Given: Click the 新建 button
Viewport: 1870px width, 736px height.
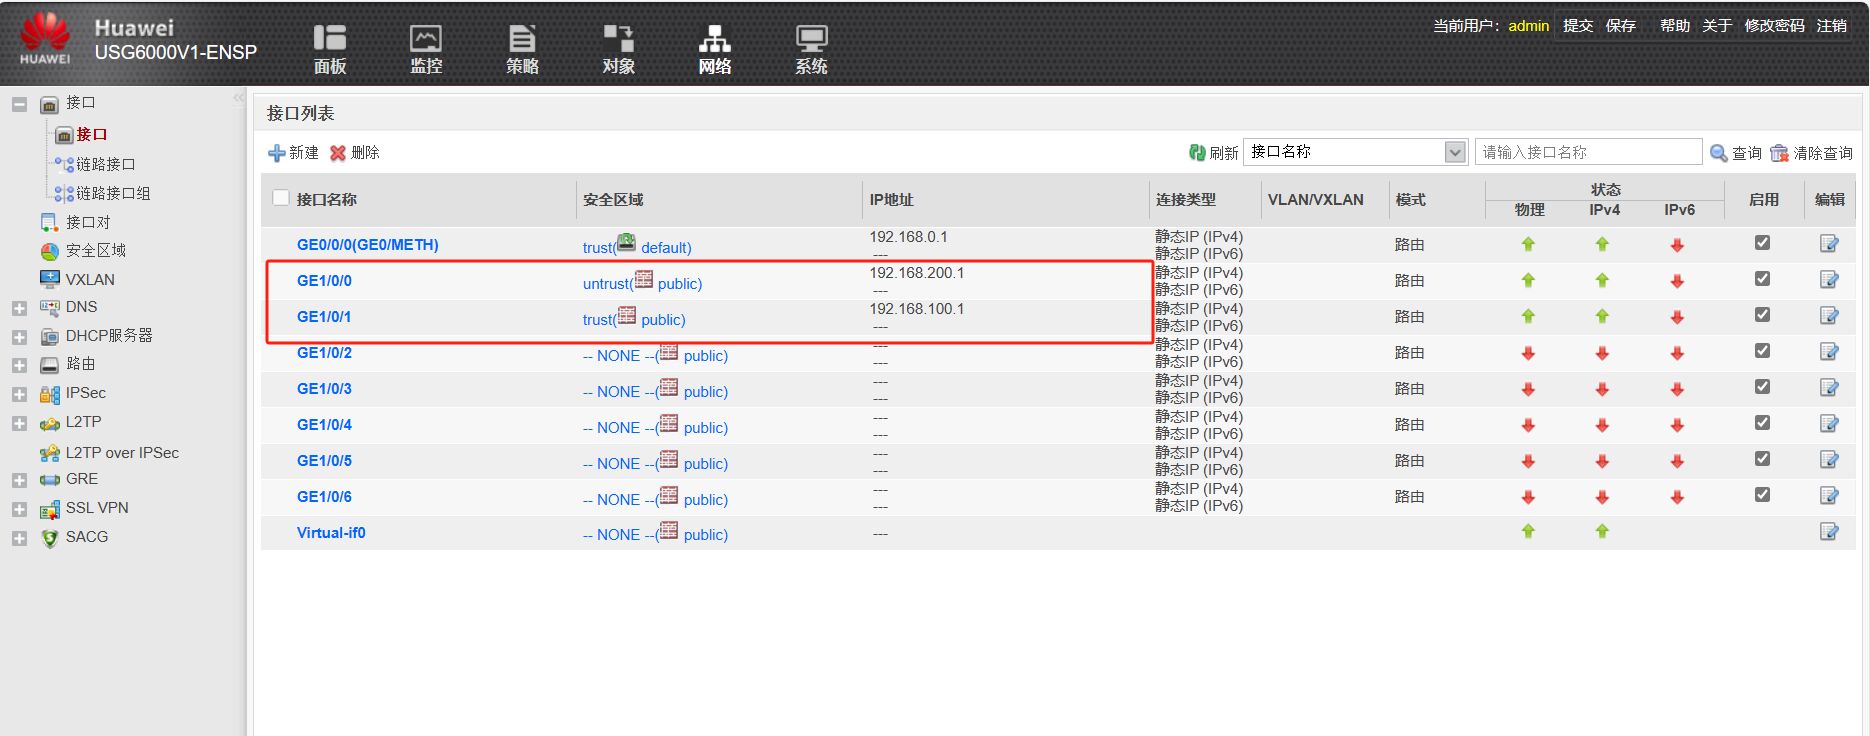Looking at the screenshot, I should point(293,153).
